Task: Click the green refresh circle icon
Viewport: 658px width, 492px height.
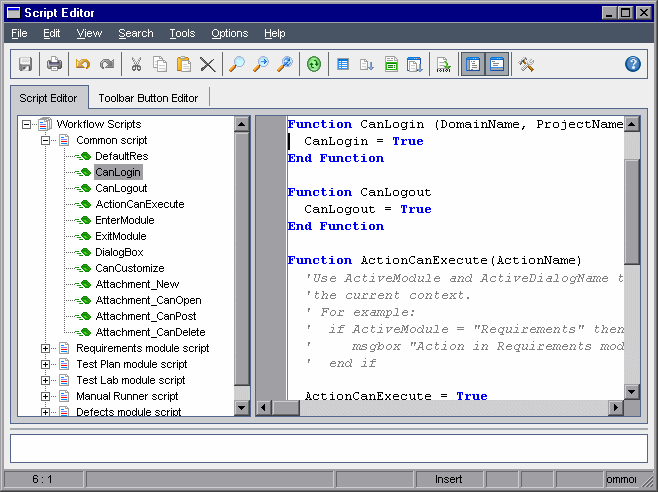Action: point(314,64)
